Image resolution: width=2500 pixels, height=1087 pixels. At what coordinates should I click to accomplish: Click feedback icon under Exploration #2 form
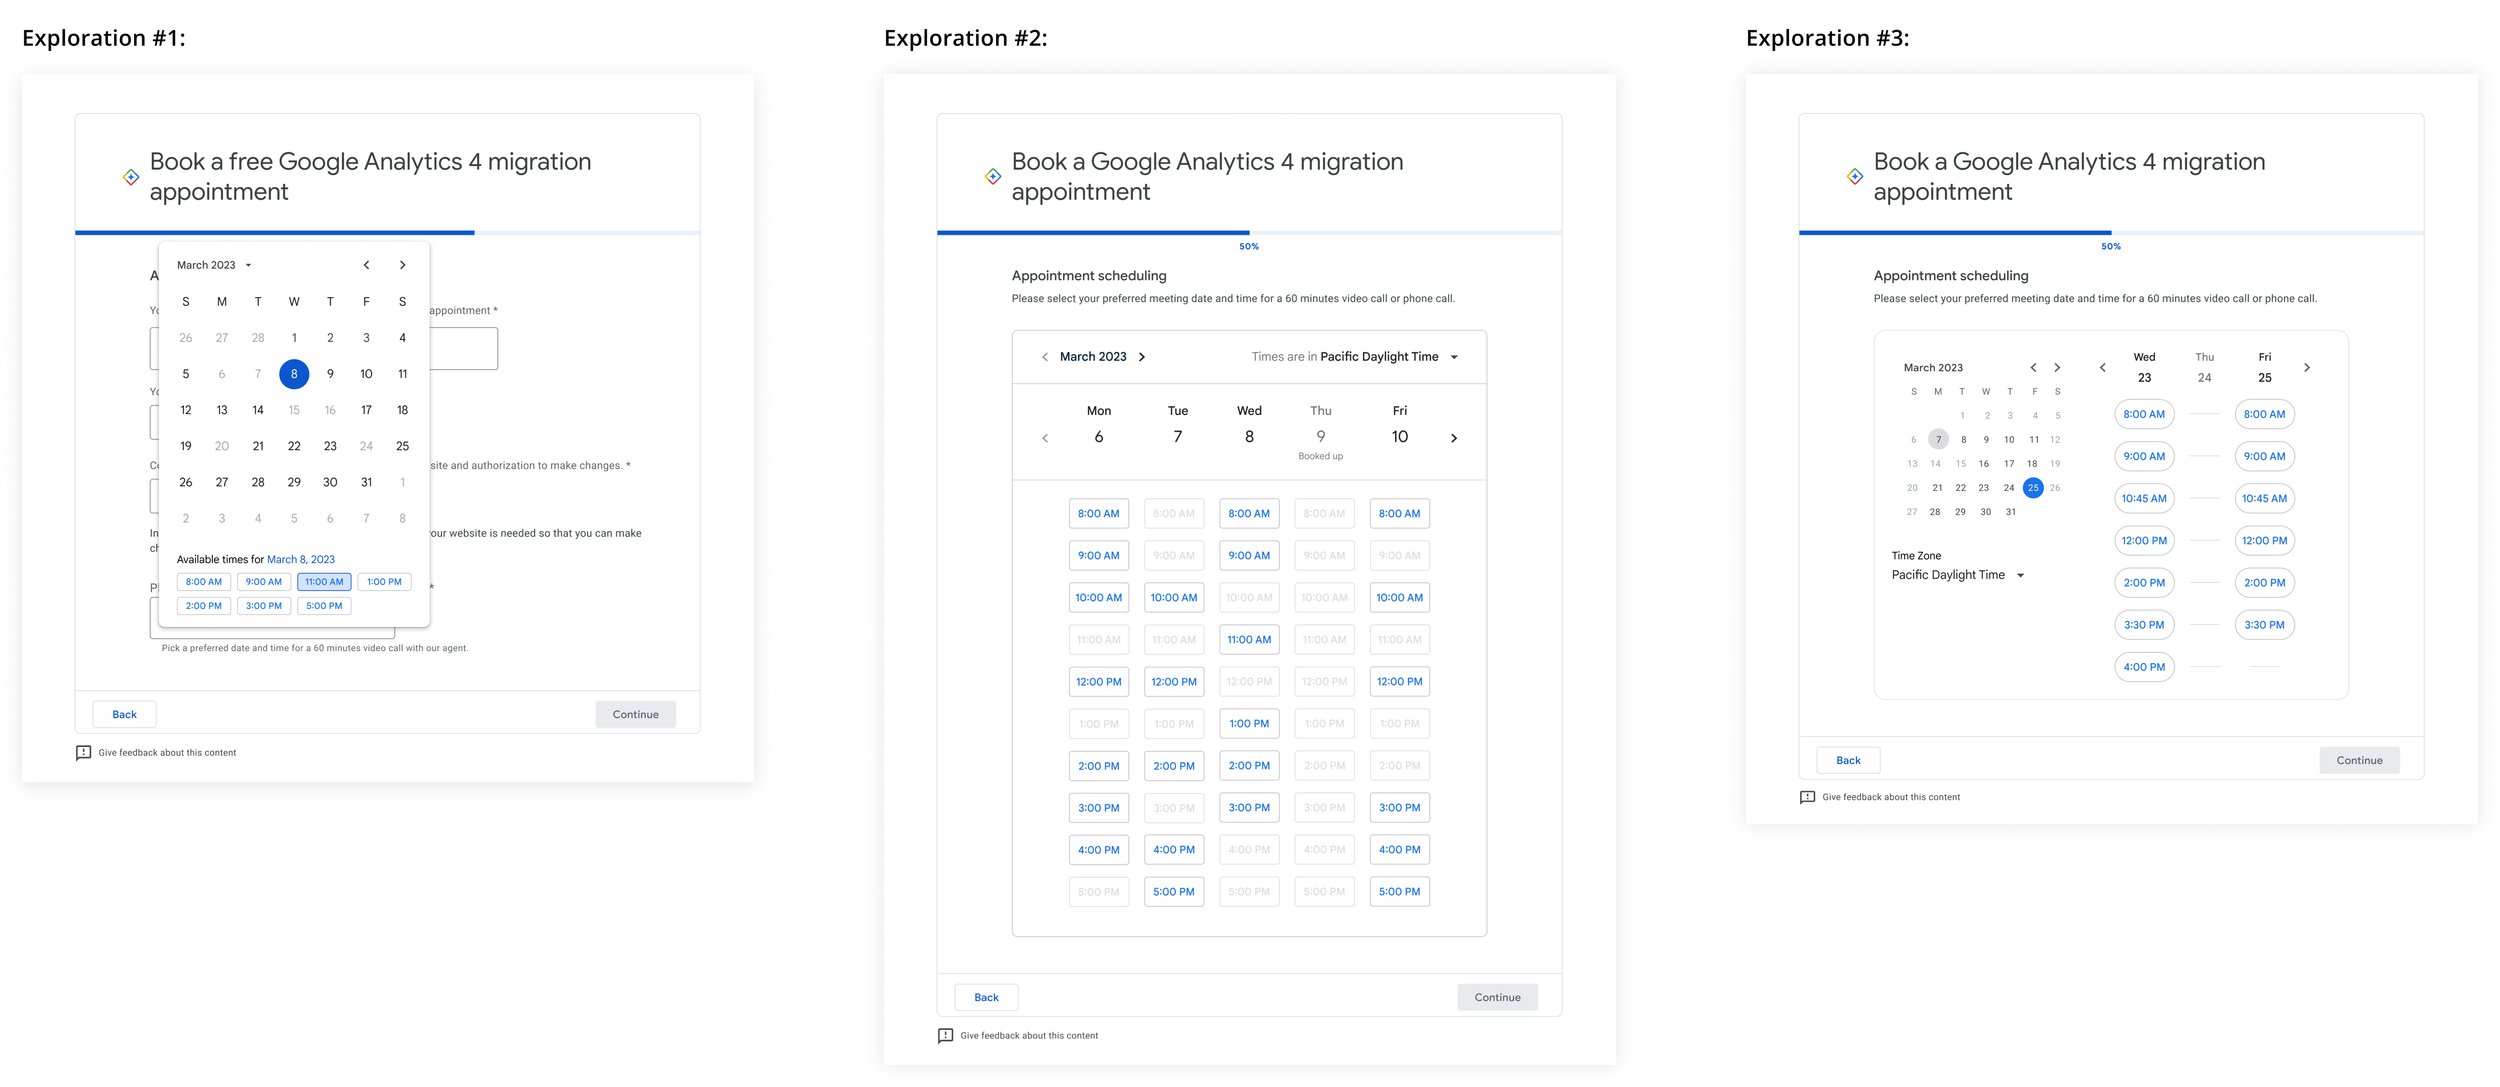(x=945, y=1035)
